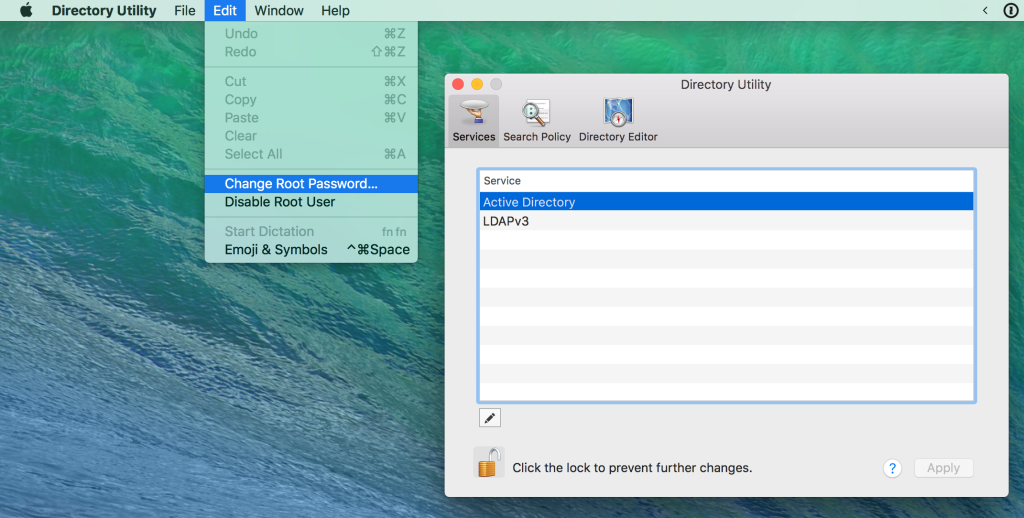Close the Directory Utility window

click(x=458, y=84)
